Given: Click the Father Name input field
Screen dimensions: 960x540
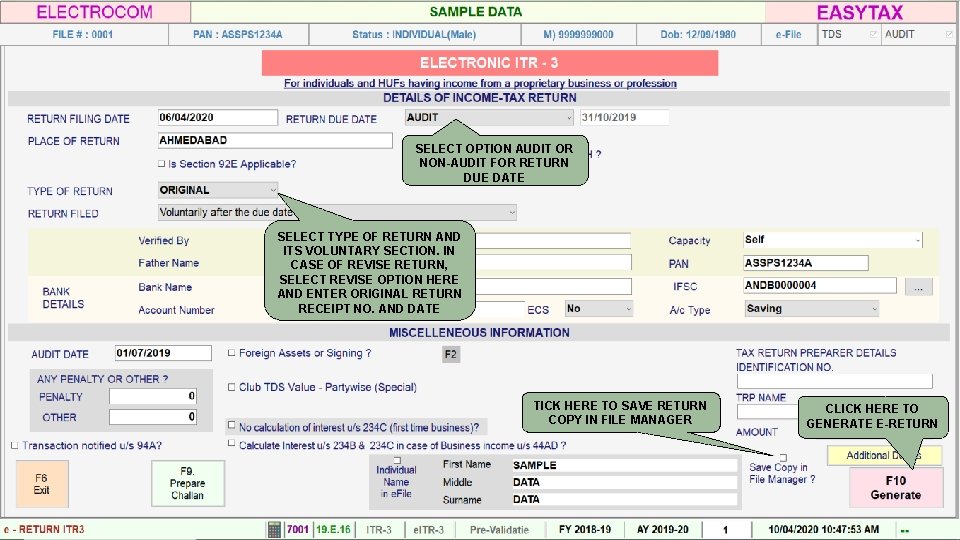Looking at the screenshot, I should (553, 263).
